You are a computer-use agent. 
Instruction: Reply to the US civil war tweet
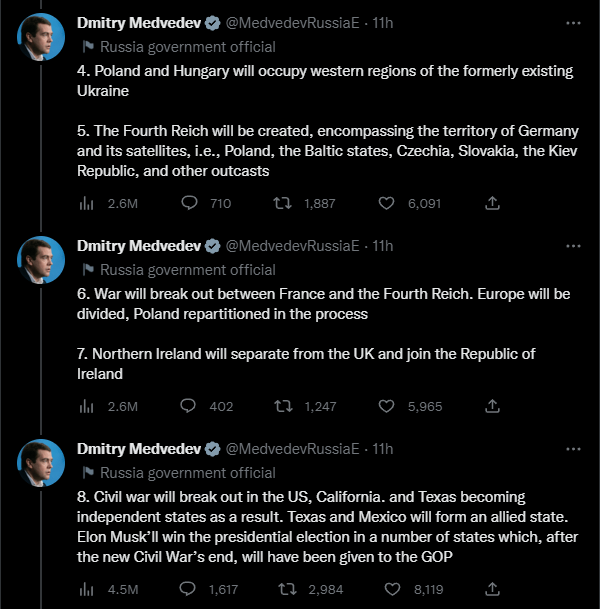188,590
